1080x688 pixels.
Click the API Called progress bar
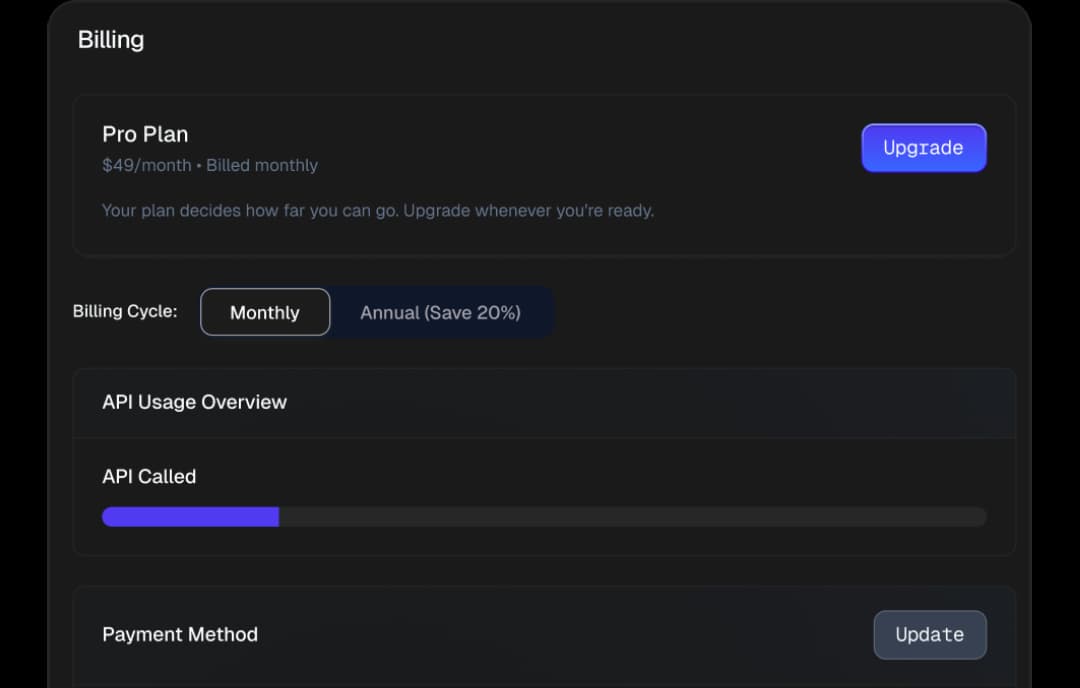(544, 516)
